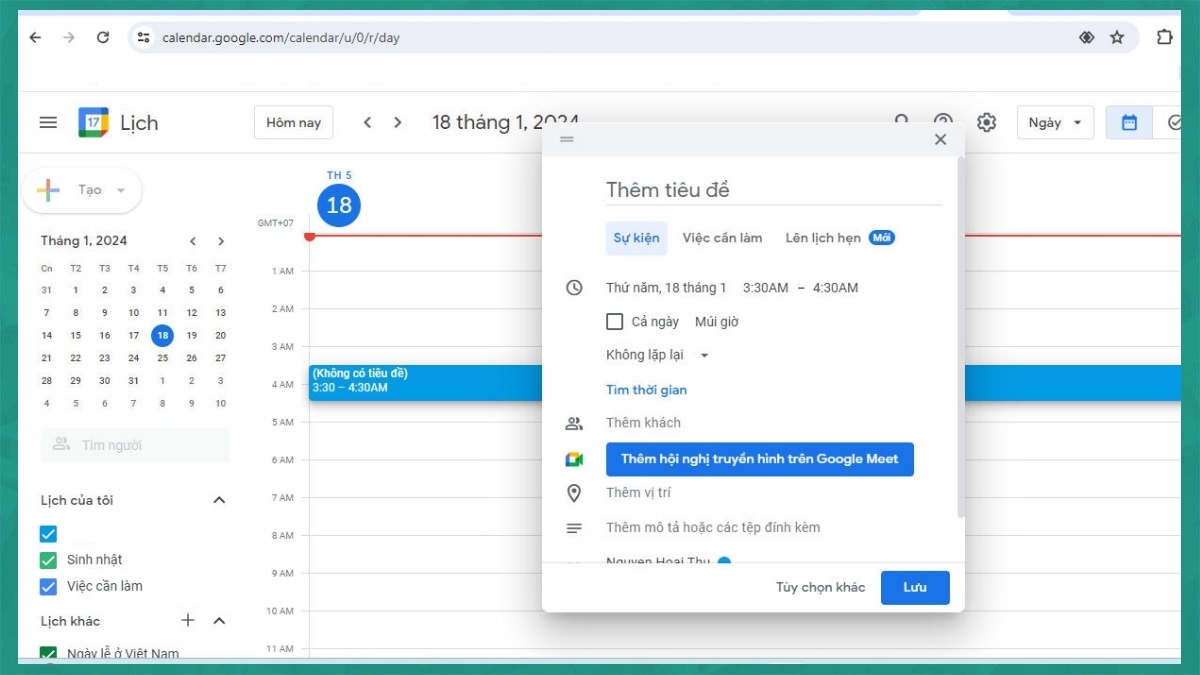Toggle the Việc cần làm calendar visibility
This screenshot has width=1200, height=675.
(46, 586)
